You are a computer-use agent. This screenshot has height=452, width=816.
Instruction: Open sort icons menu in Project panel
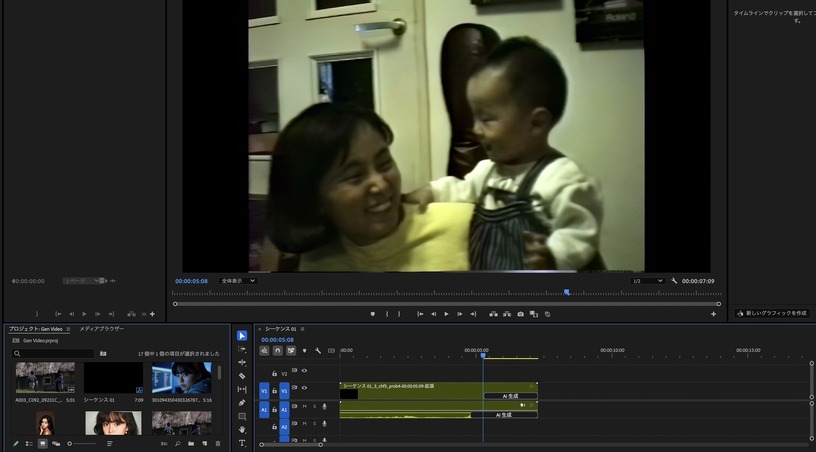109,444
